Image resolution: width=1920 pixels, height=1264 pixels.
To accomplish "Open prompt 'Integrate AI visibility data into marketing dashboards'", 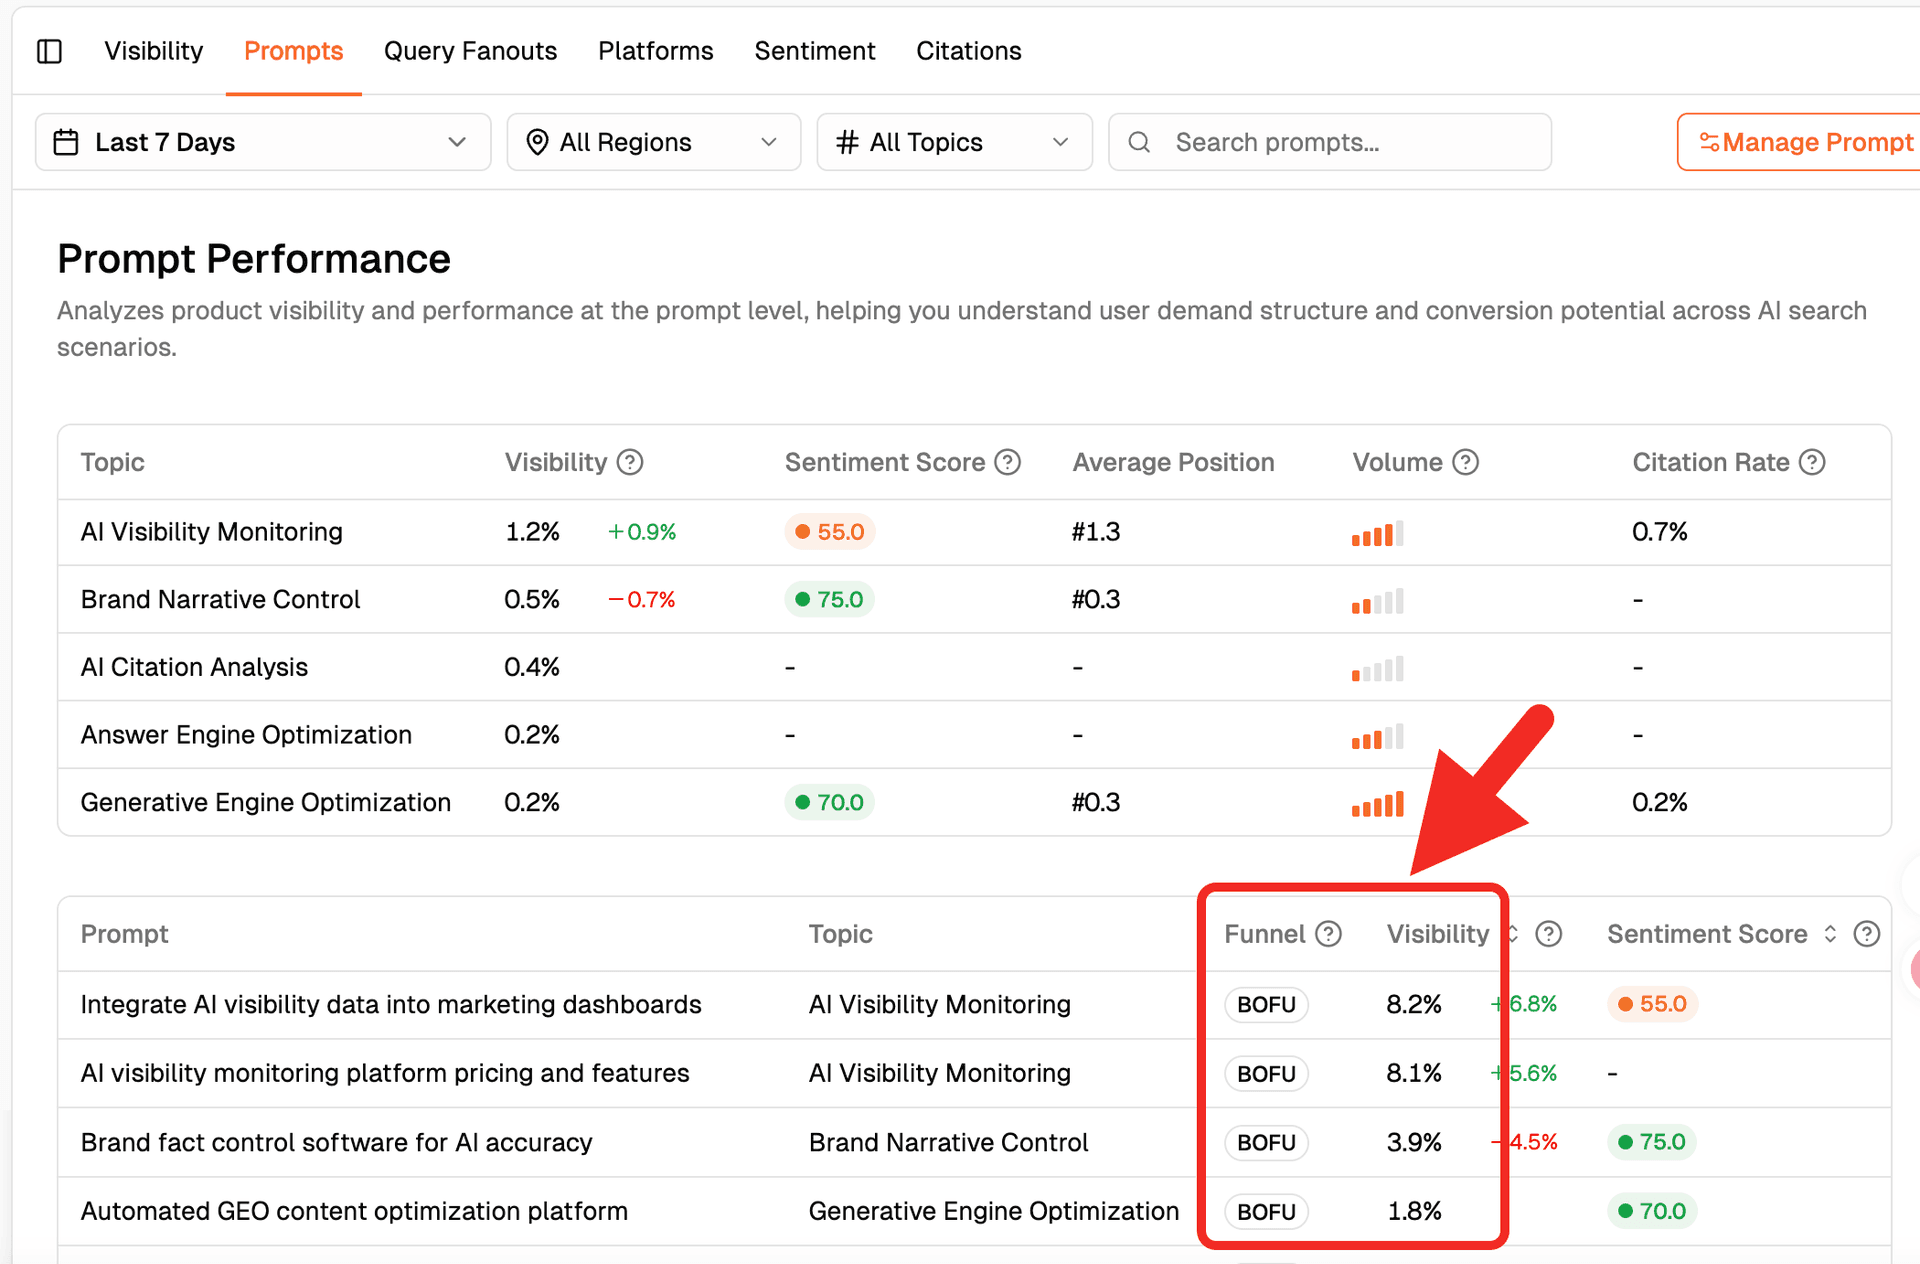I will click(391, 1004).
